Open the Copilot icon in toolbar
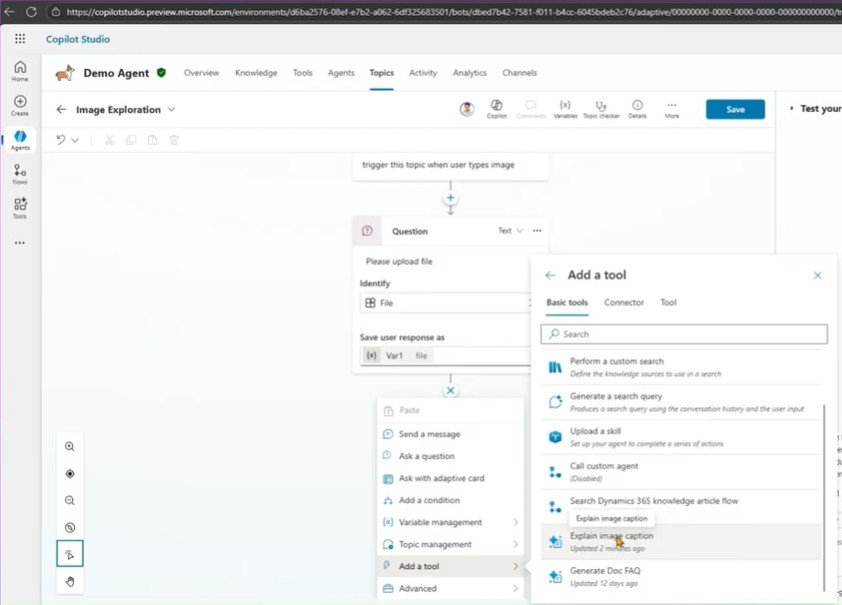This screenshot has width=842, height=605. (x=496, y=108)
